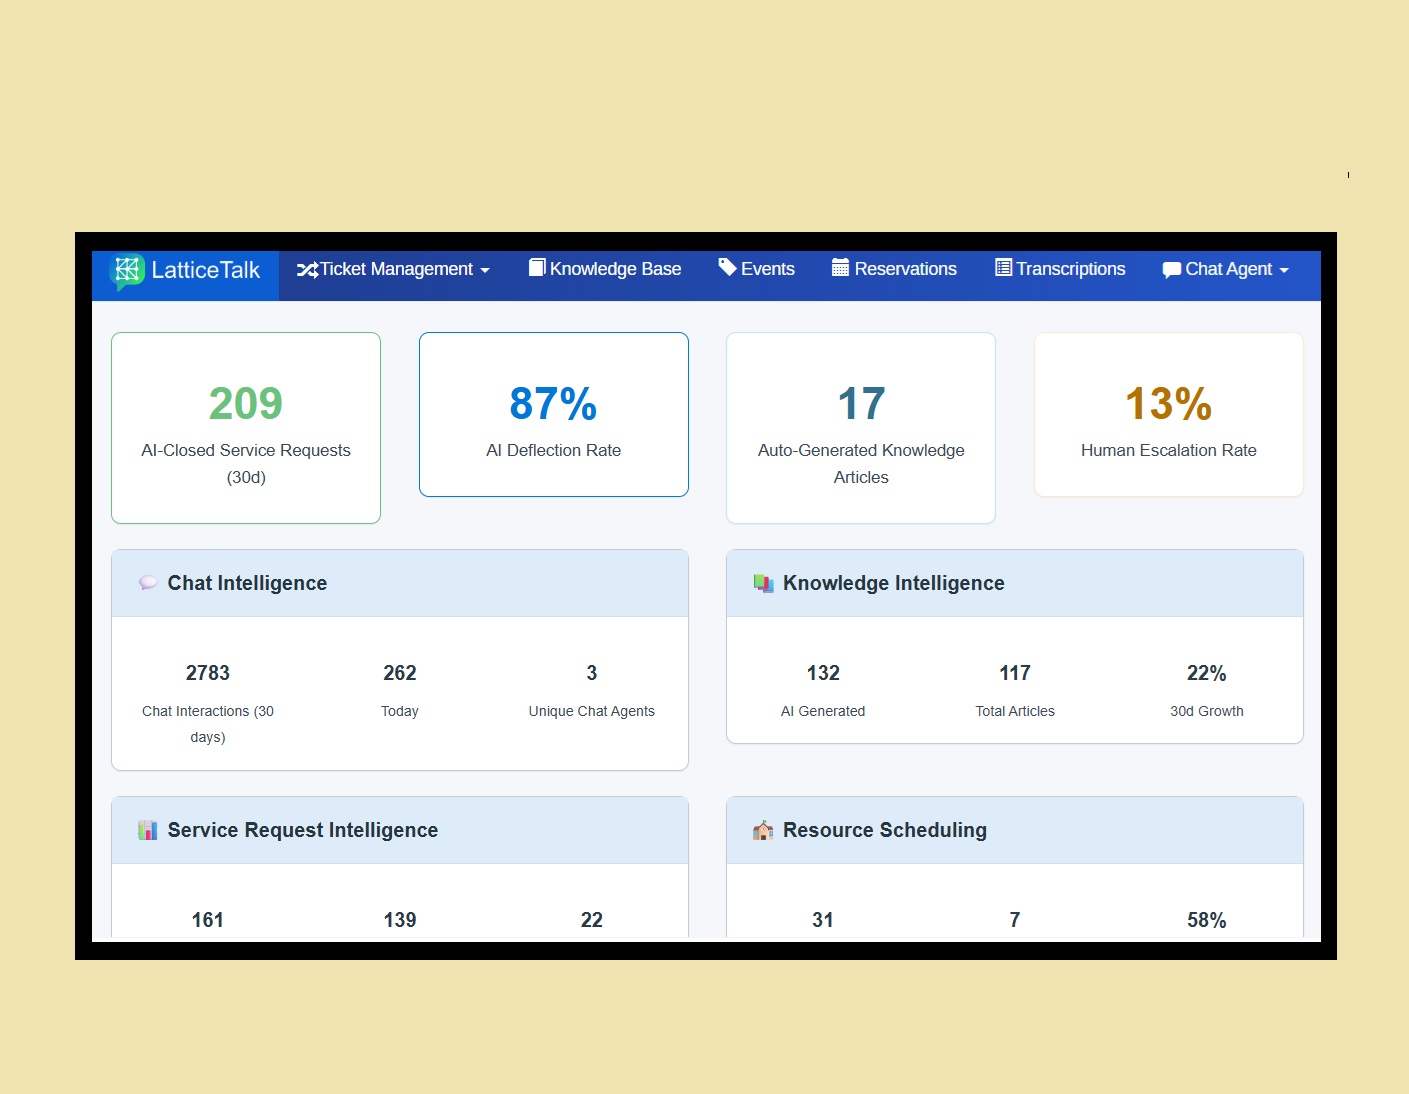Click the 22% 30d Growth metric

click(1206, 673)
